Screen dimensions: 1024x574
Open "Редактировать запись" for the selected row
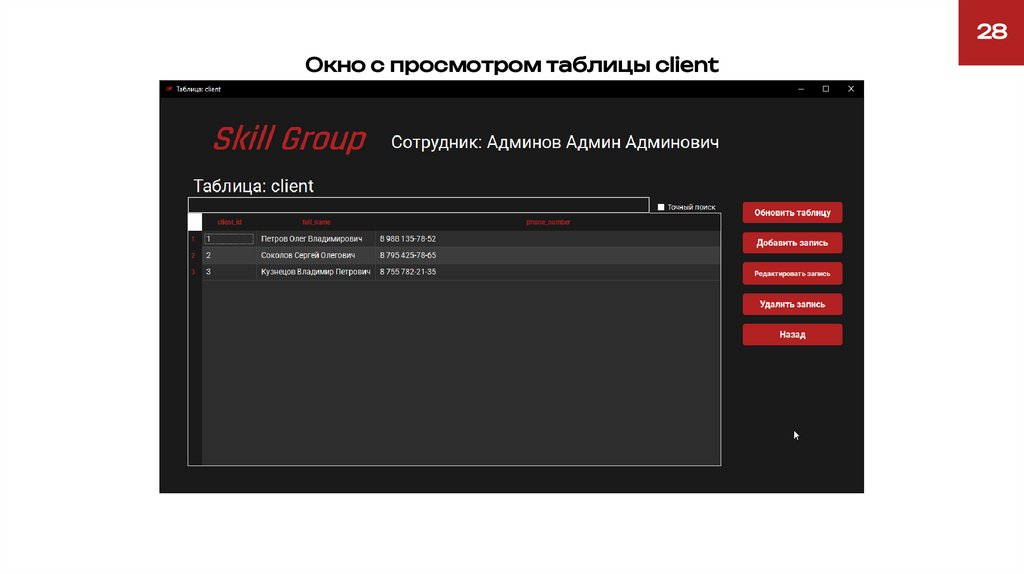coord(792,274)
